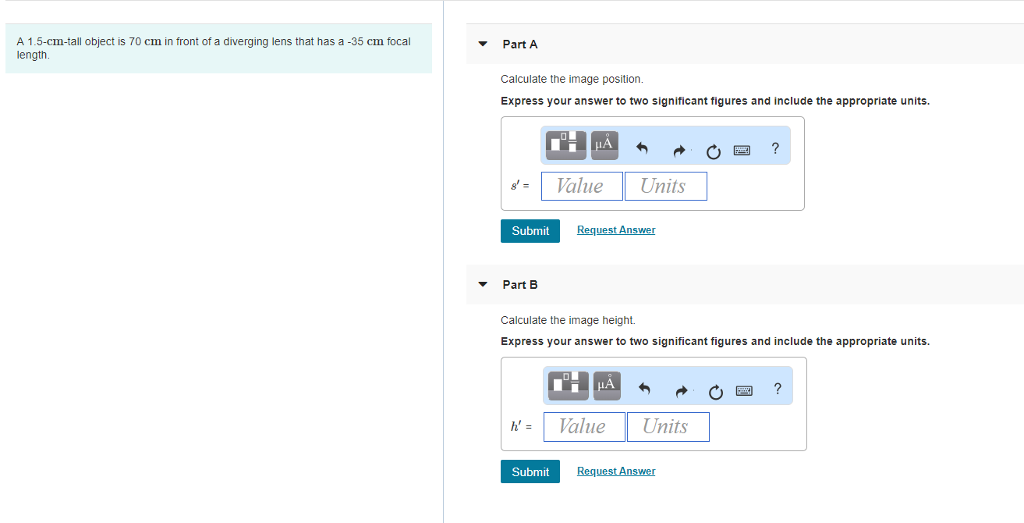Show keyboard shortcuts for Part A
The height and width of the screenshot is (523, 1024).
coord(742,151)
